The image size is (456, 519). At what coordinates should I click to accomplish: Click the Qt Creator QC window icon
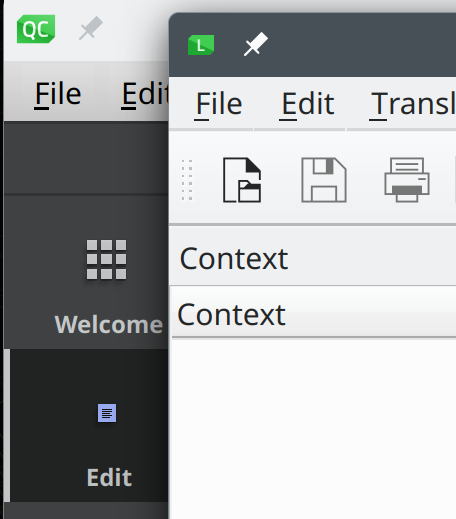pos(36,29)
